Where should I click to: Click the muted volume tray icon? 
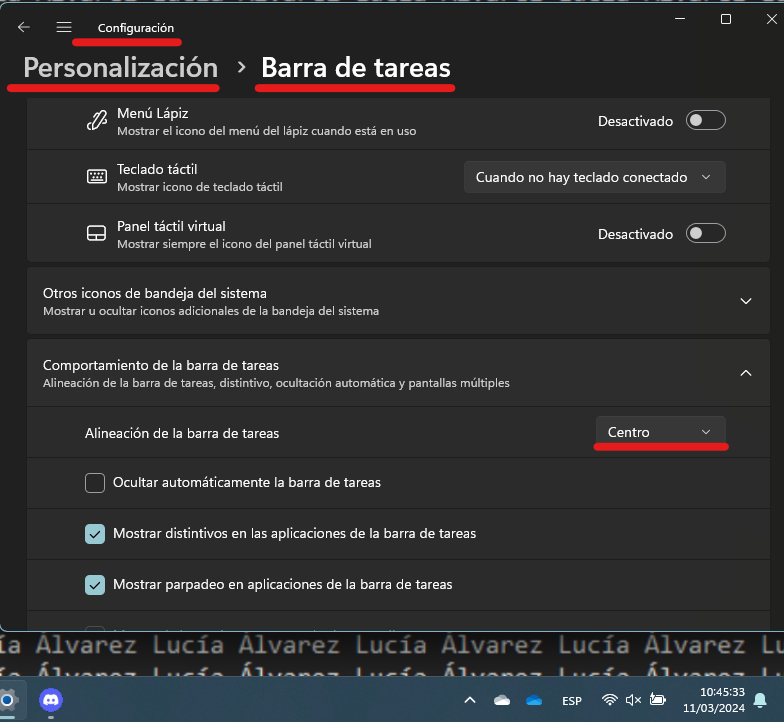point(633,700)
